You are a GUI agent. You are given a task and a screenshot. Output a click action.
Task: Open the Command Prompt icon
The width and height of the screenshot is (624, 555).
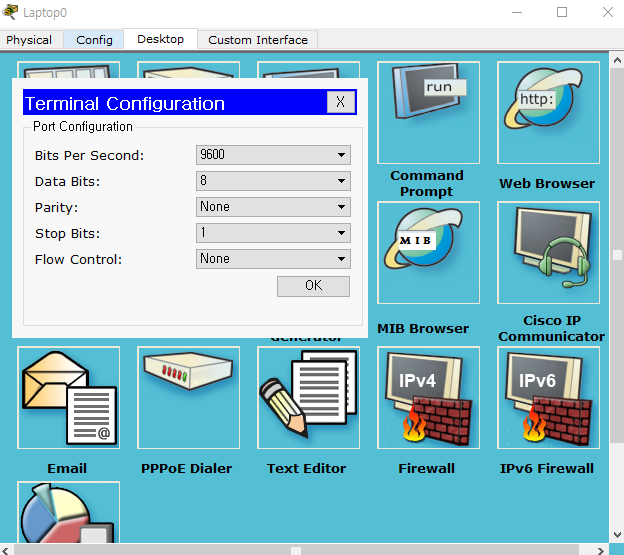[428, 113]
